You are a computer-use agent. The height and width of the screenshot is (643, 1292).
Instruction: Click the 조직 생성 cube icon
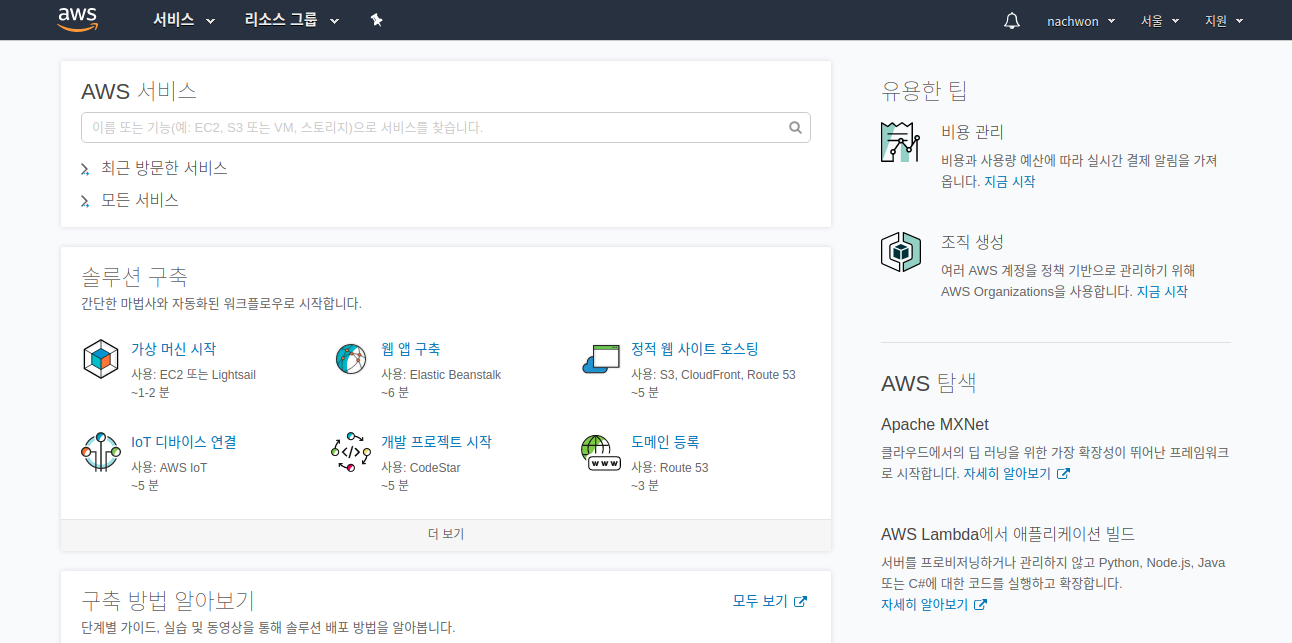click(x=900, y=251)
